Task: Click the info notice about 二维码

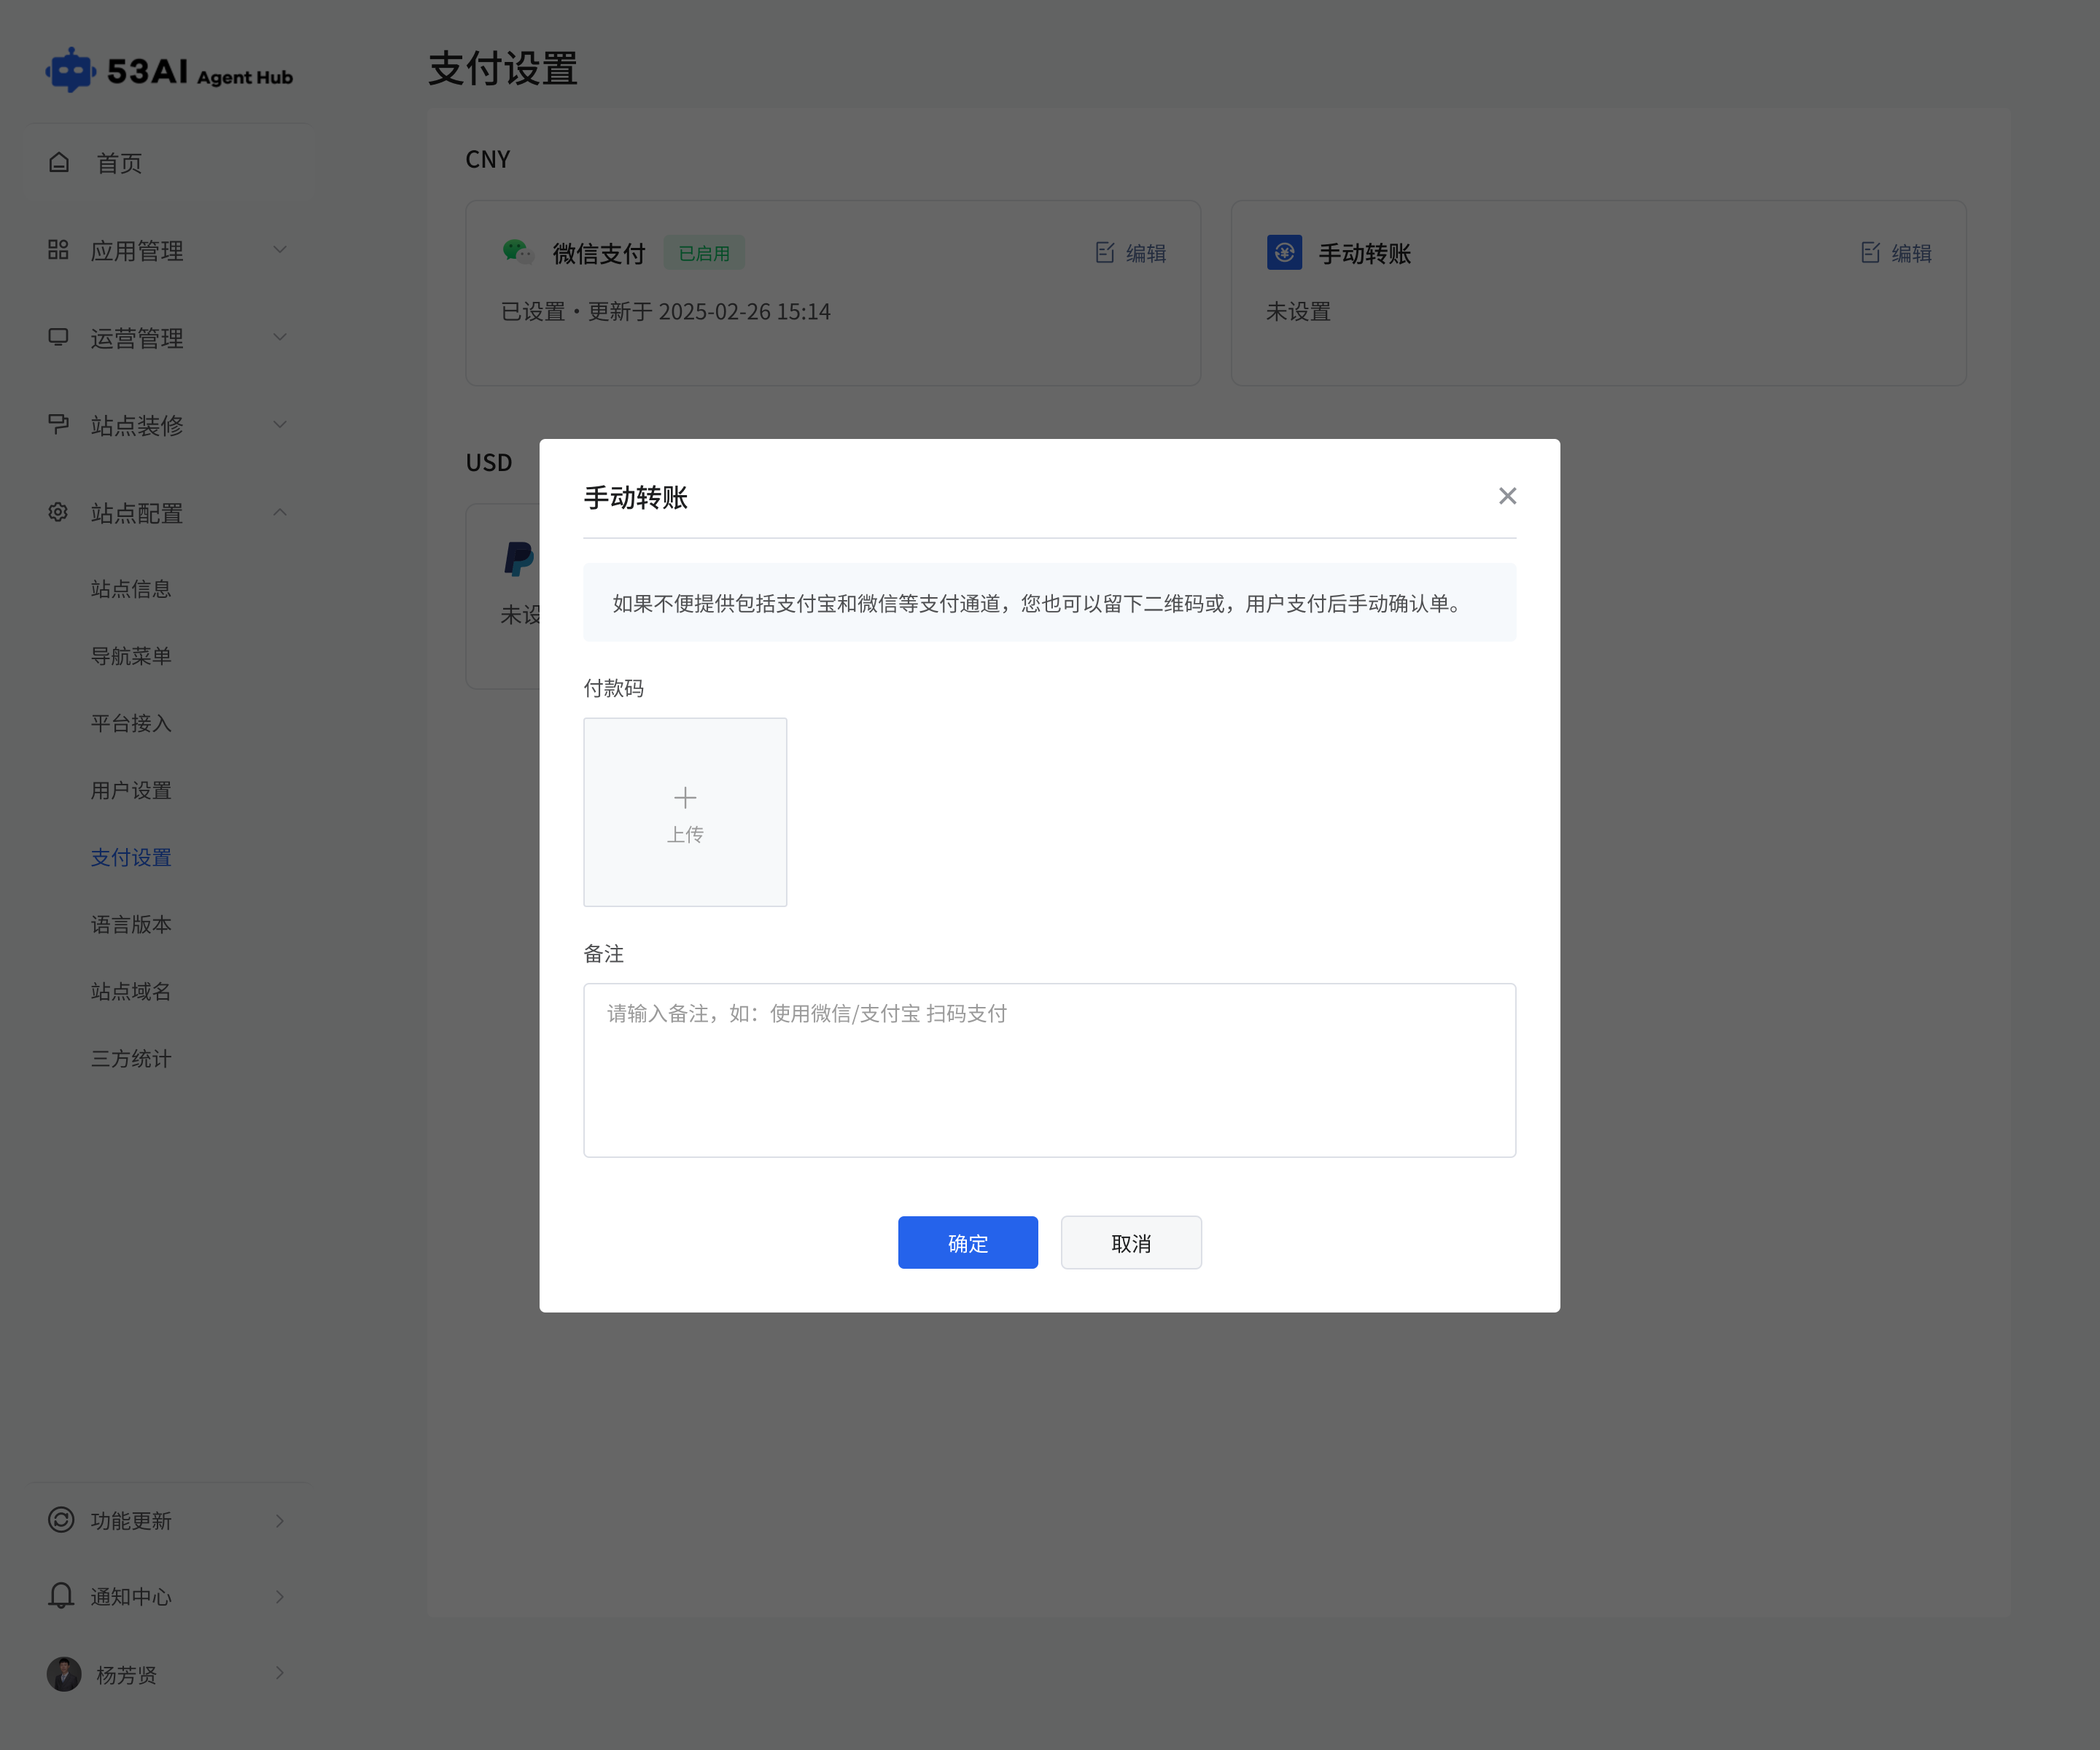Action: click(1049, 602)
